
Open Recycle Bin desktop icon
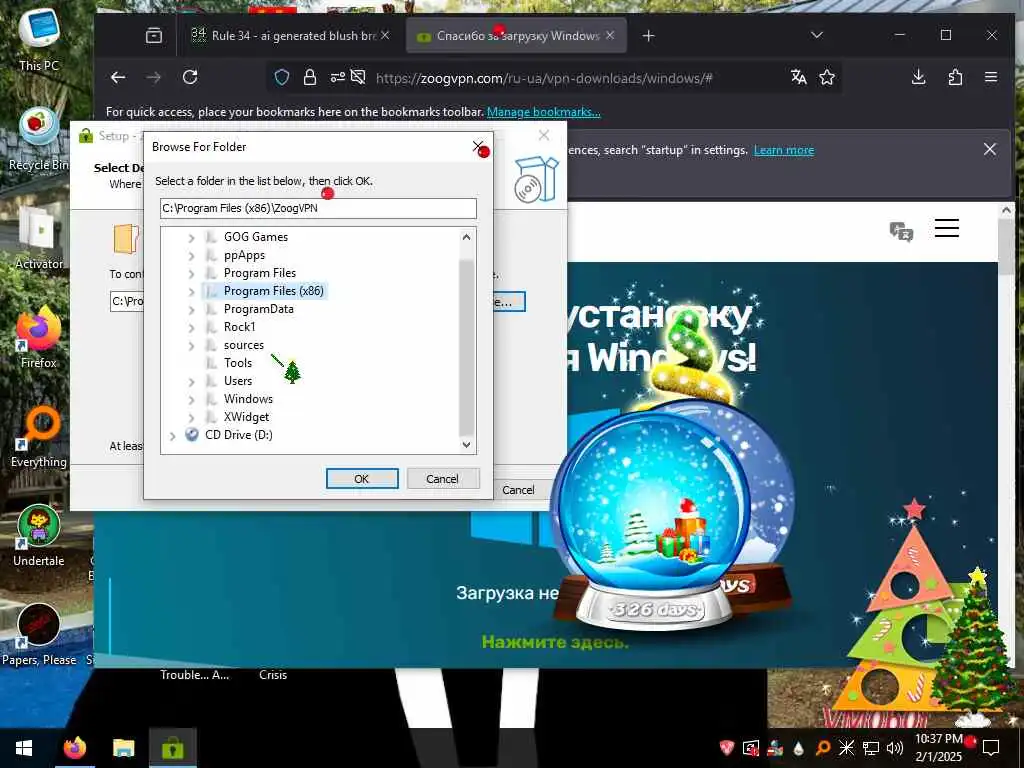click(x=39, y=139)
